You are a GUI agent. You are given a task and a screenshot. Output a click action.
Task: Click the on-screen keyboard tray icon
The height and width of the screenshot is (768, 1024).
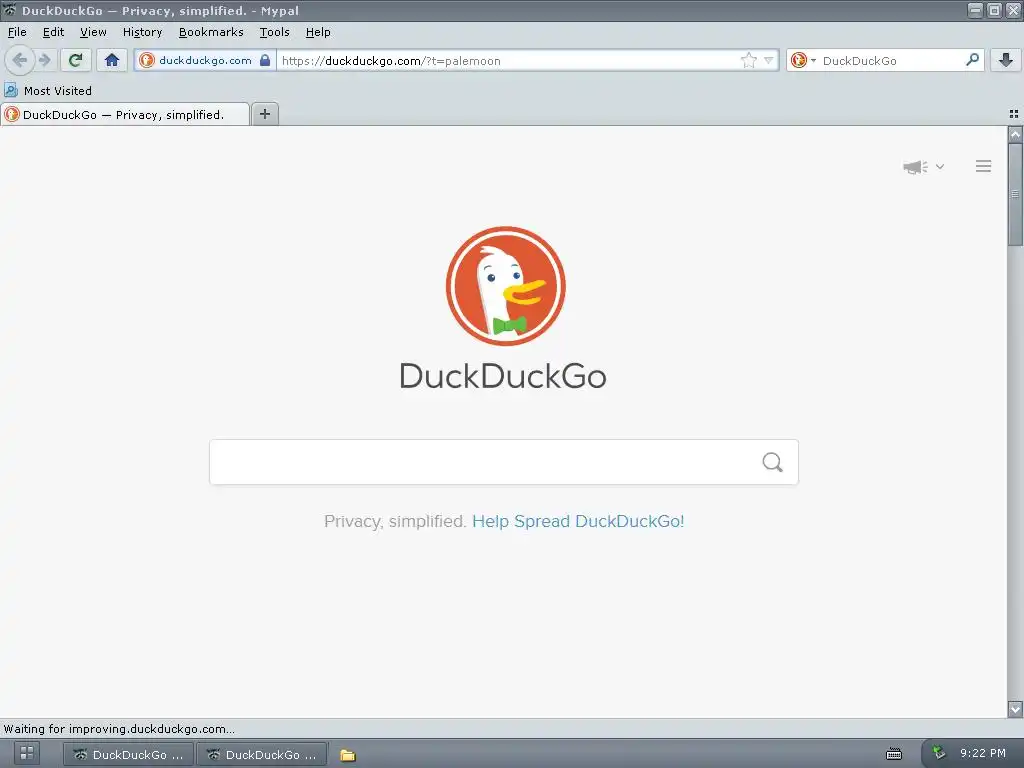click(x=894, y=754)
